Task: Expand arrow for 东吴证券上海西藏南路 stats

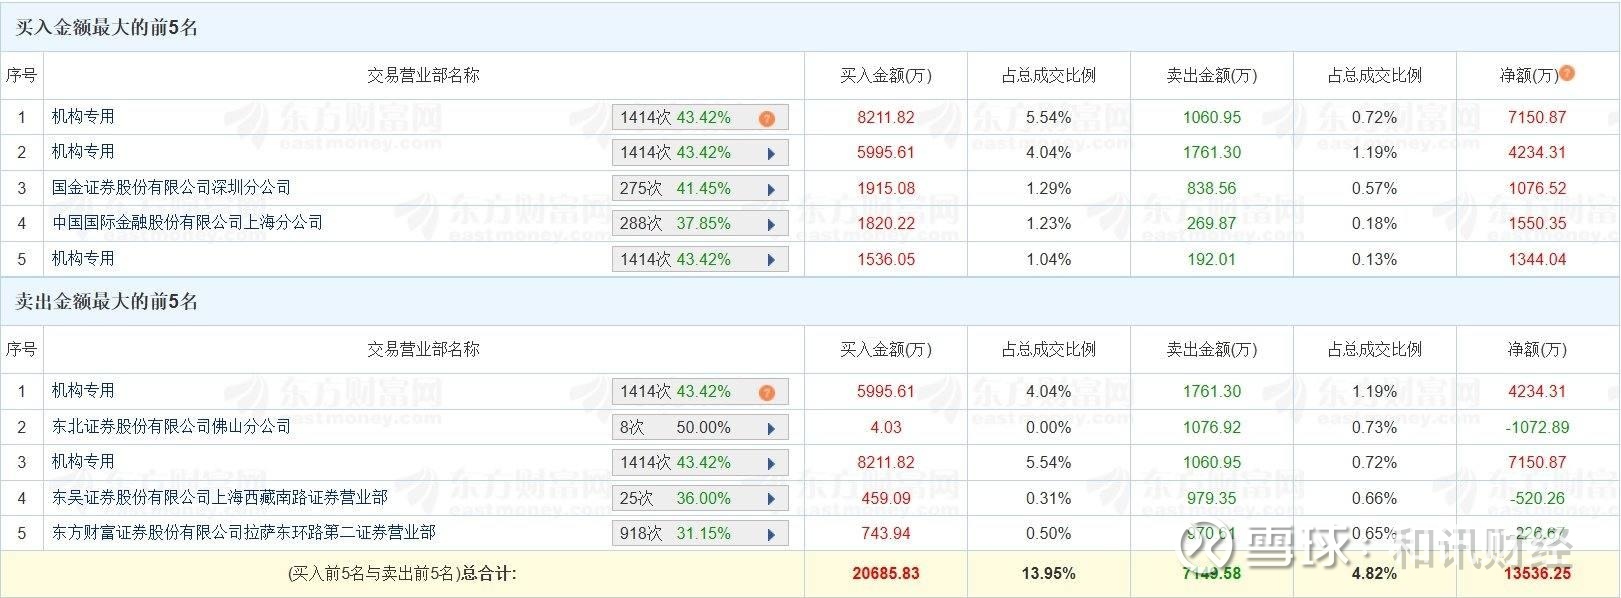Action: (x=771, y=499)
